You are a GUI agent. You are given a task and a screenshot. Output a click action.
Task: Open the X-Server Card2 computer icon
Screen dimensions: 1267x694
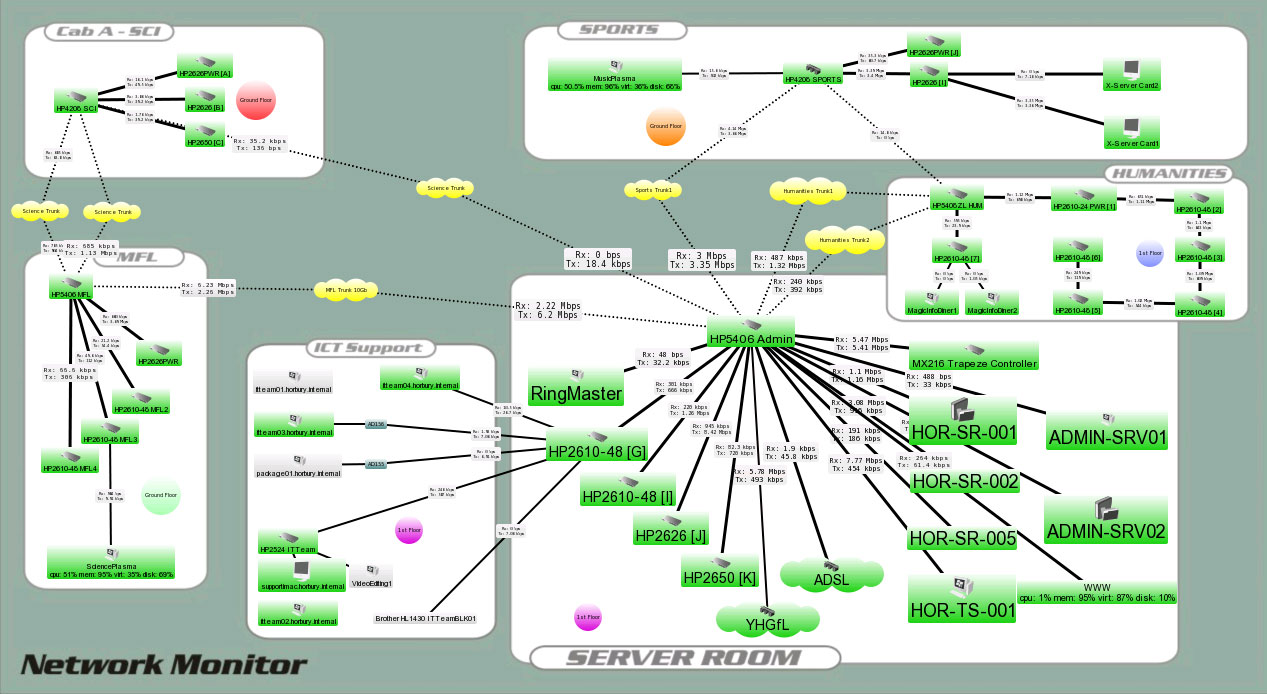[1132, 76]
